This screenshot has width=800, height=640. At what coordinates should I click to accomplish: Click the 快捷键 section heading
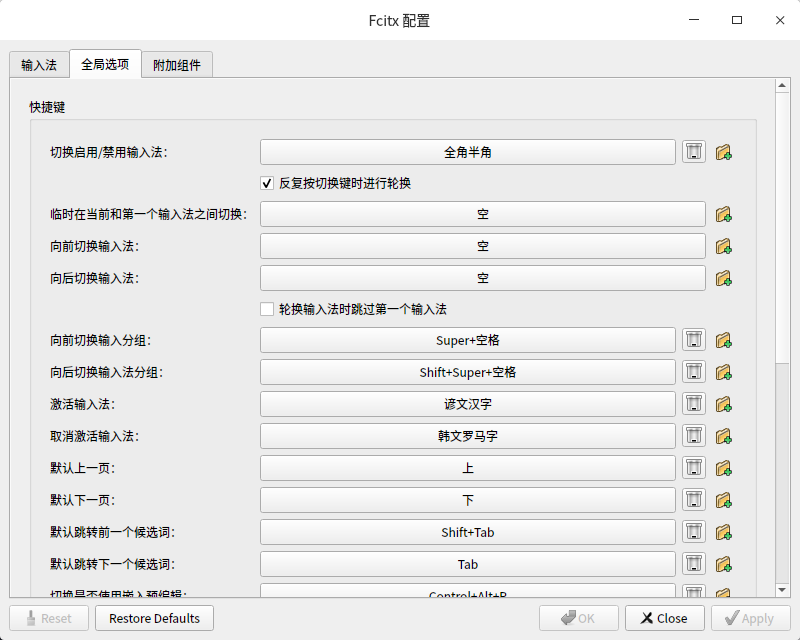(47, 107)
